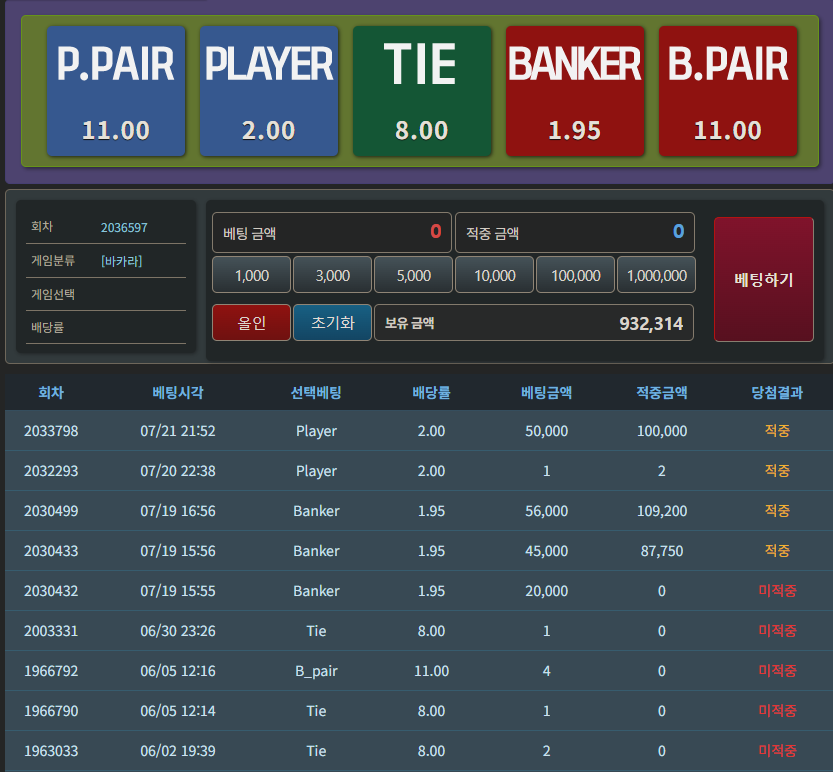
Task: Select the P.PAIR 11.00 bet tile
Action: click(116, 91)
